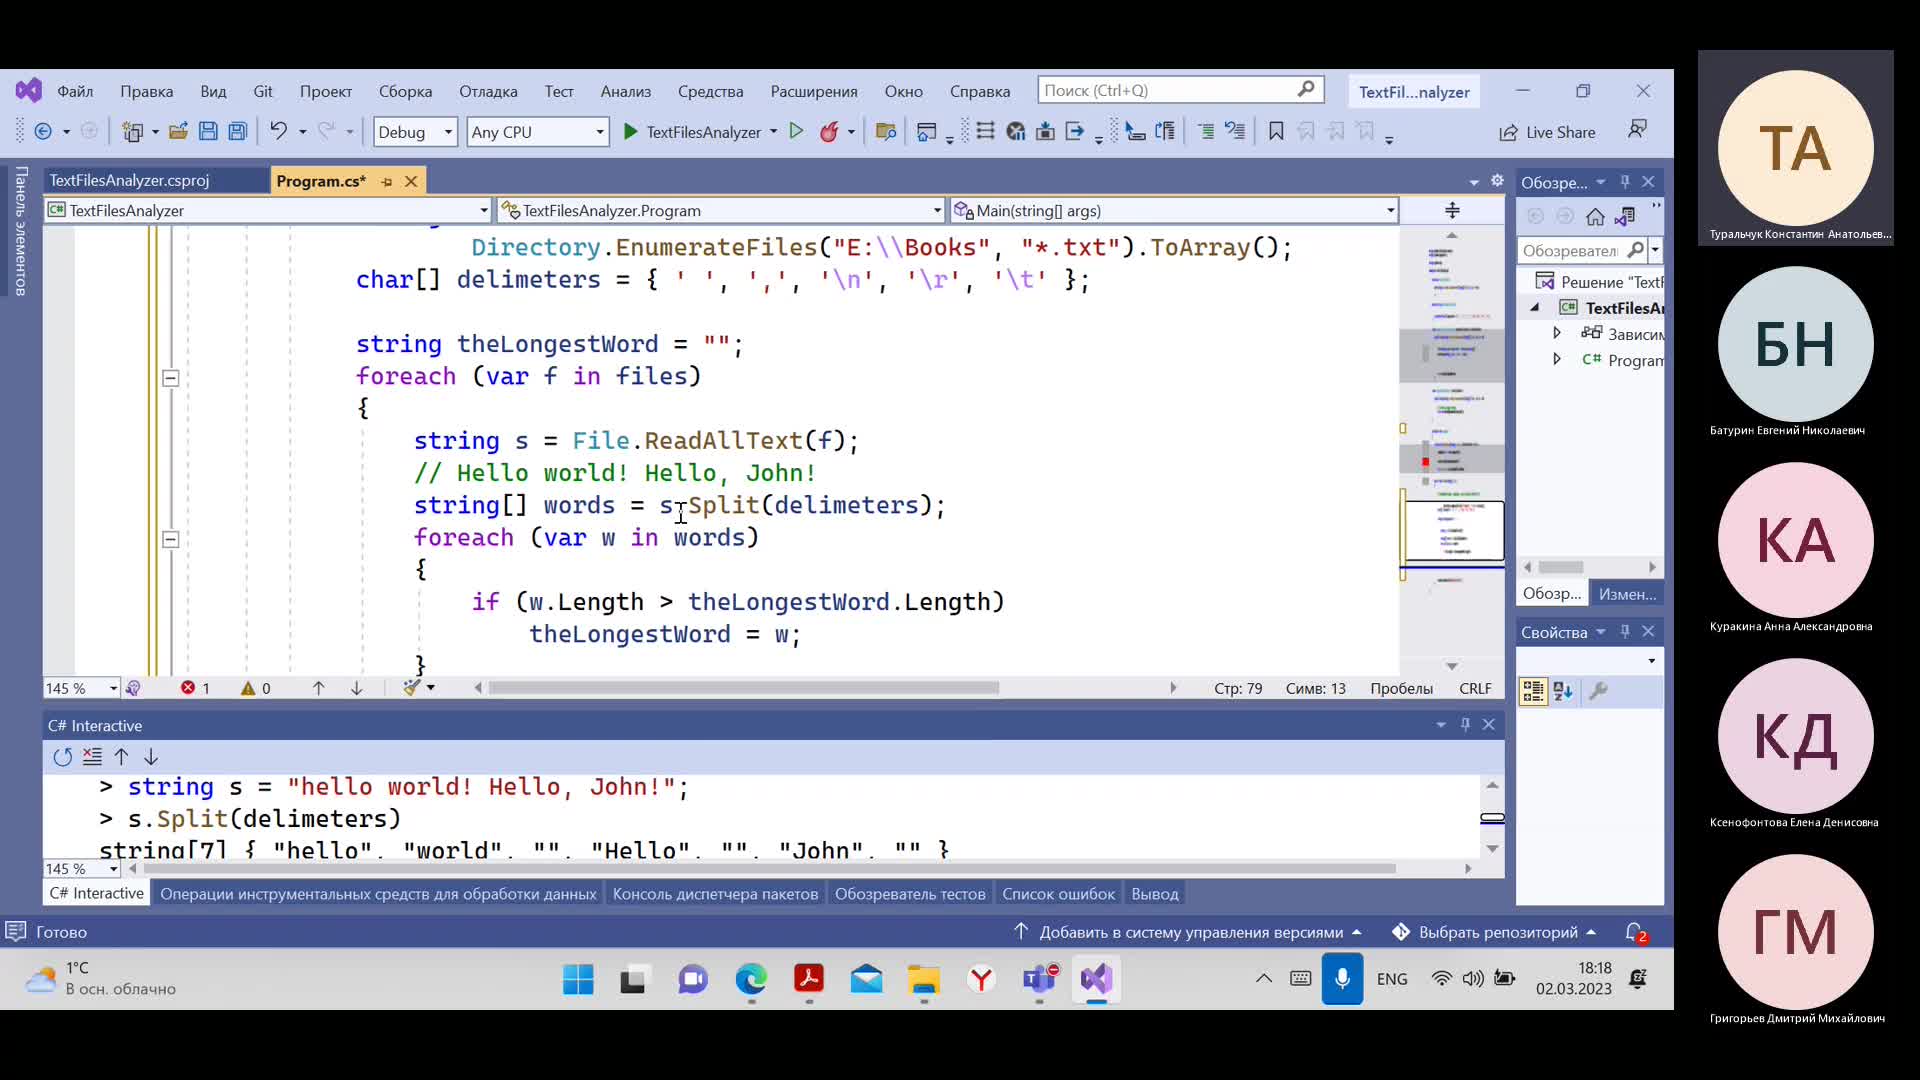Click the Hot Reload flame icon
The height and width of the screenshot is (1080, 1920).
[829, 131]
